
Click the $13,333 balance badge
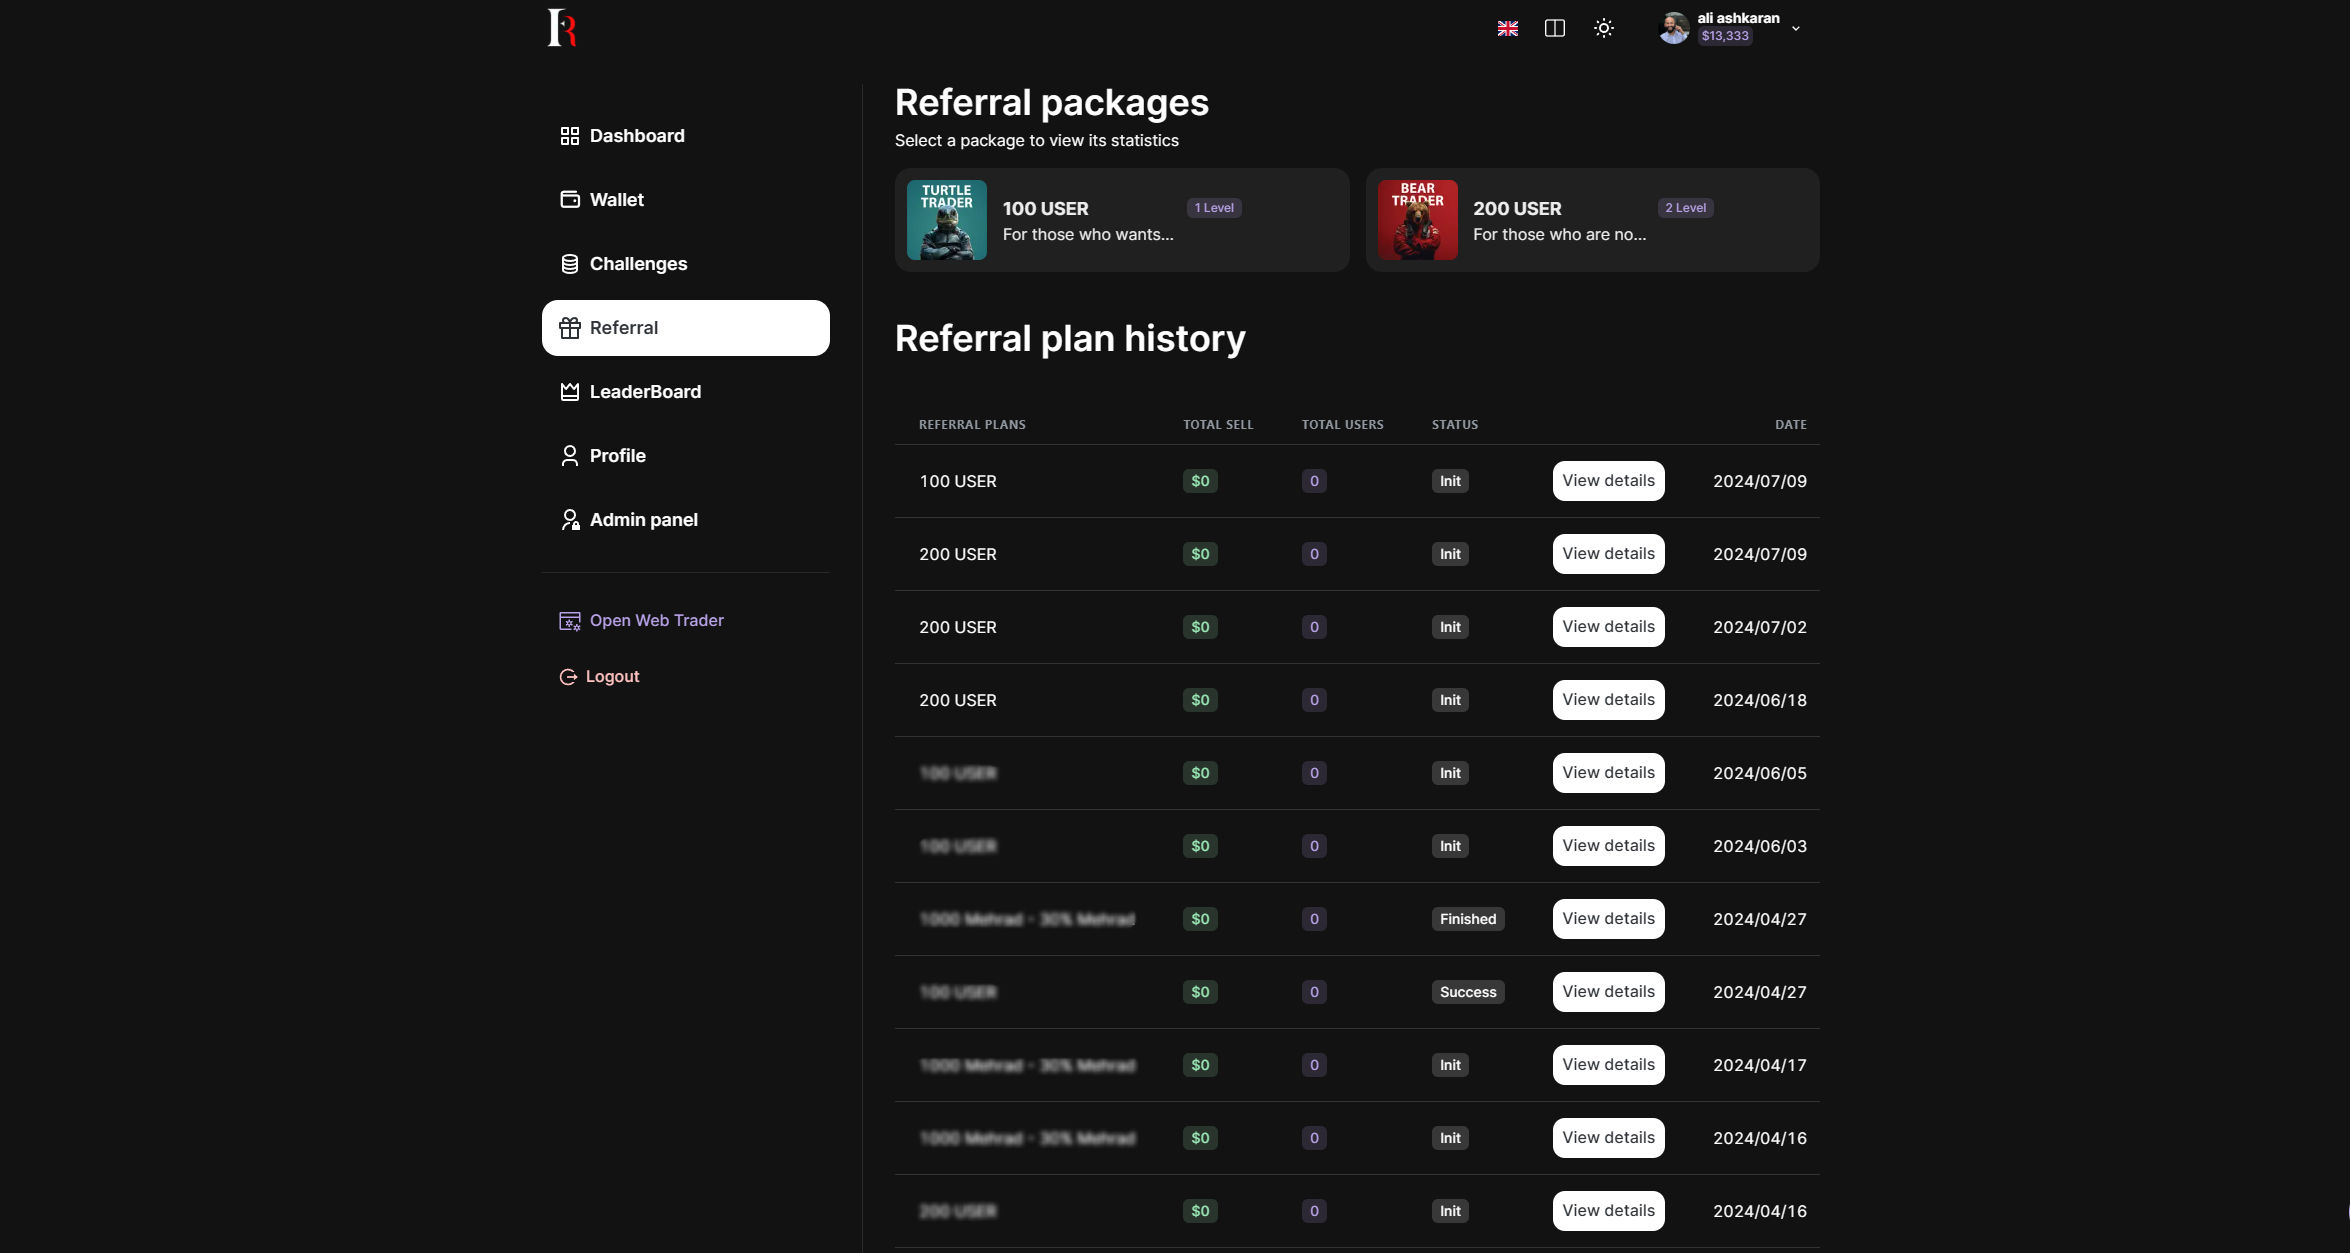pyautogui.click(x=1724, y=37)
